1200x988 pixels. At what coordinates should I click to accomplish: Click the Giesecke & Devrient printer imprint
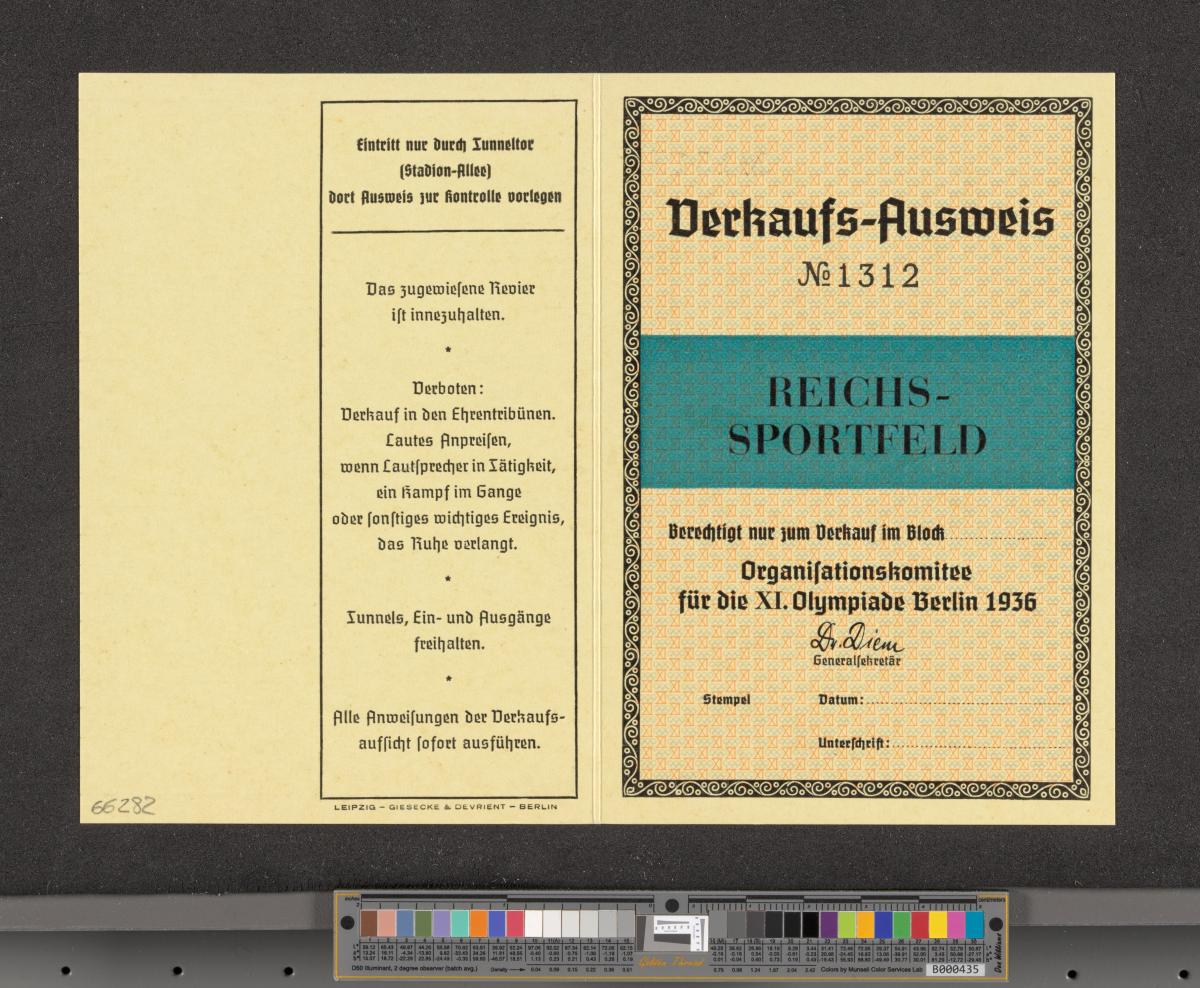coord(446,806)
